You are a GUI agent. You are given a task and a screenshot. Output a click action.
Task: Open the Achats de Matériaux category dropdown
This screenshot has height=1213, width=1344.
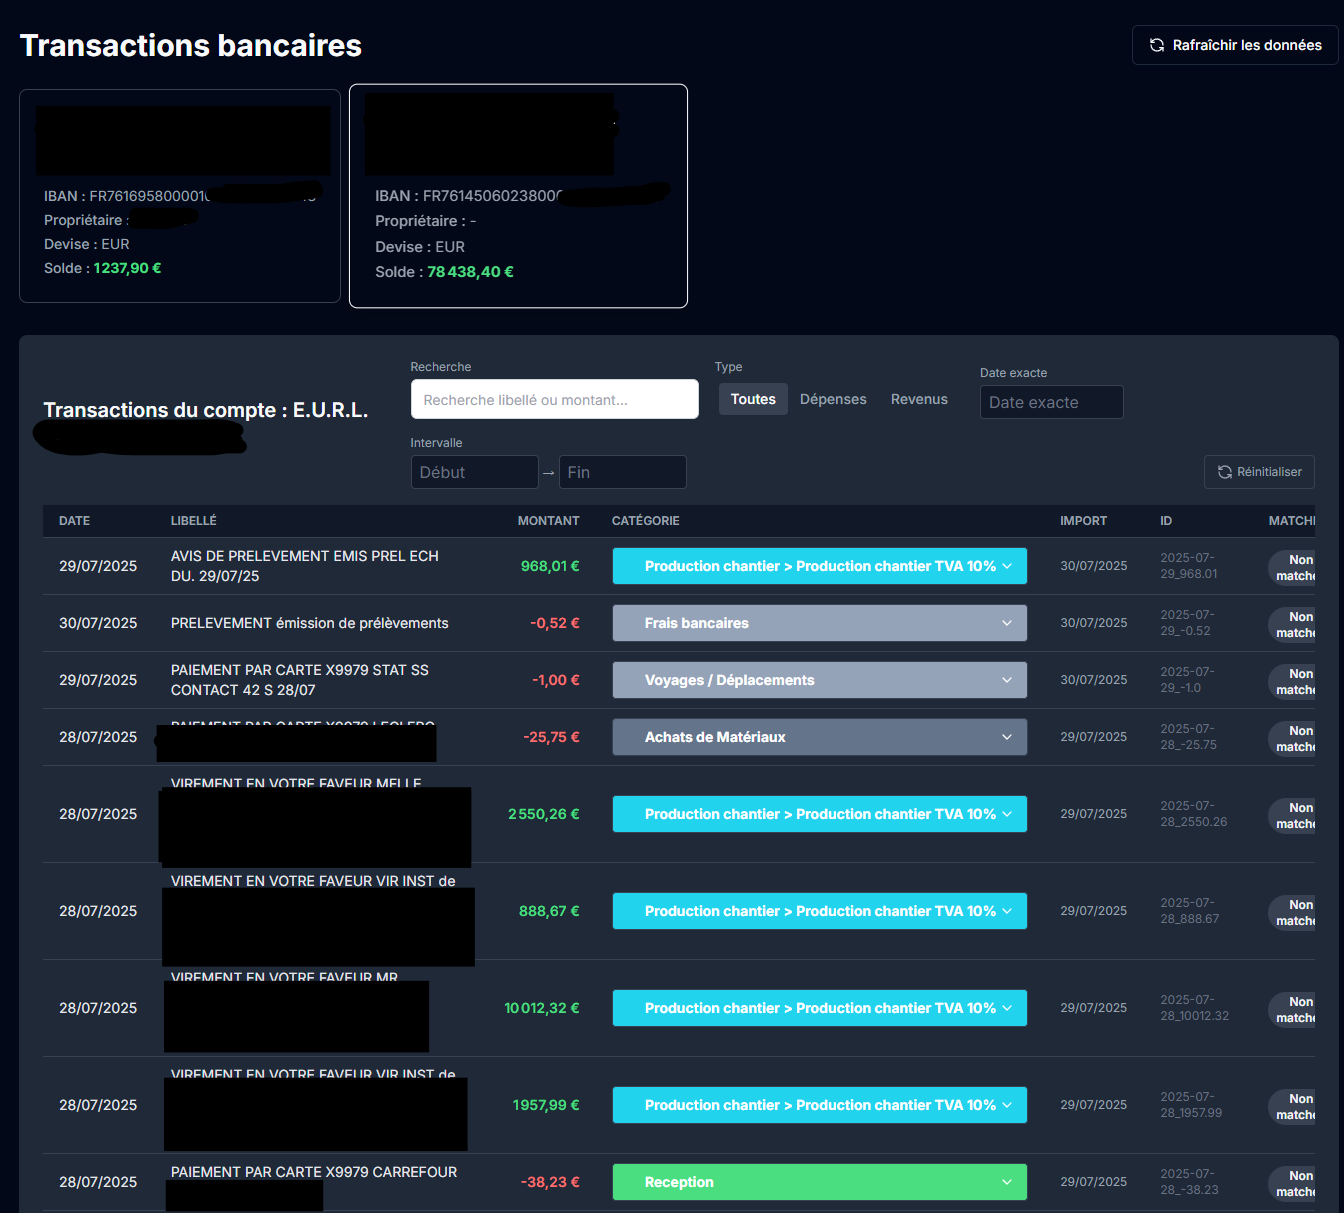(x=819, y=737)
